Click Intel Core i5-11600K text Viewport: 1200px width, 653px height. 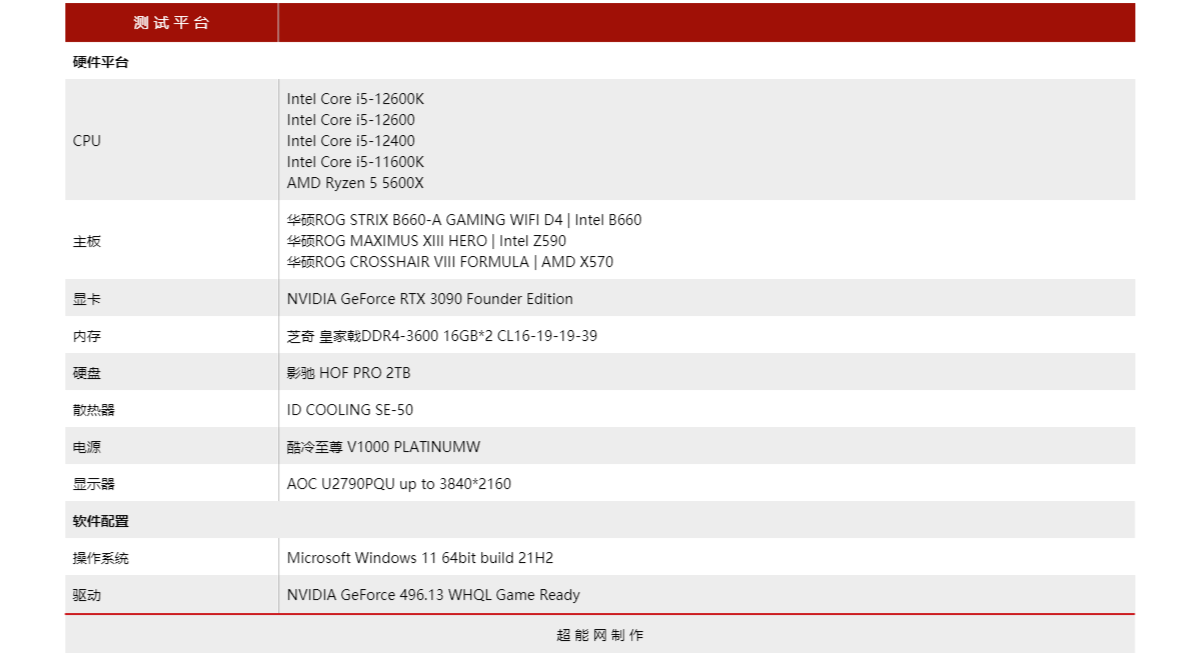click(x=356, y=162)
